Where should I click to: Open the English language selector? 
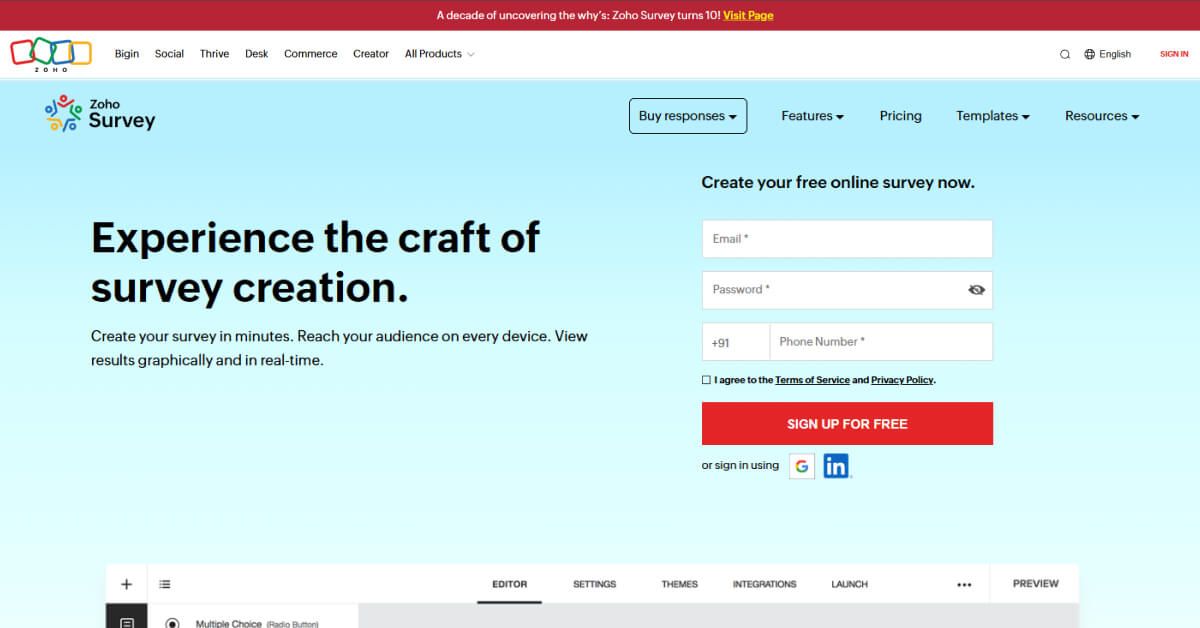[x=1108, y=54]
